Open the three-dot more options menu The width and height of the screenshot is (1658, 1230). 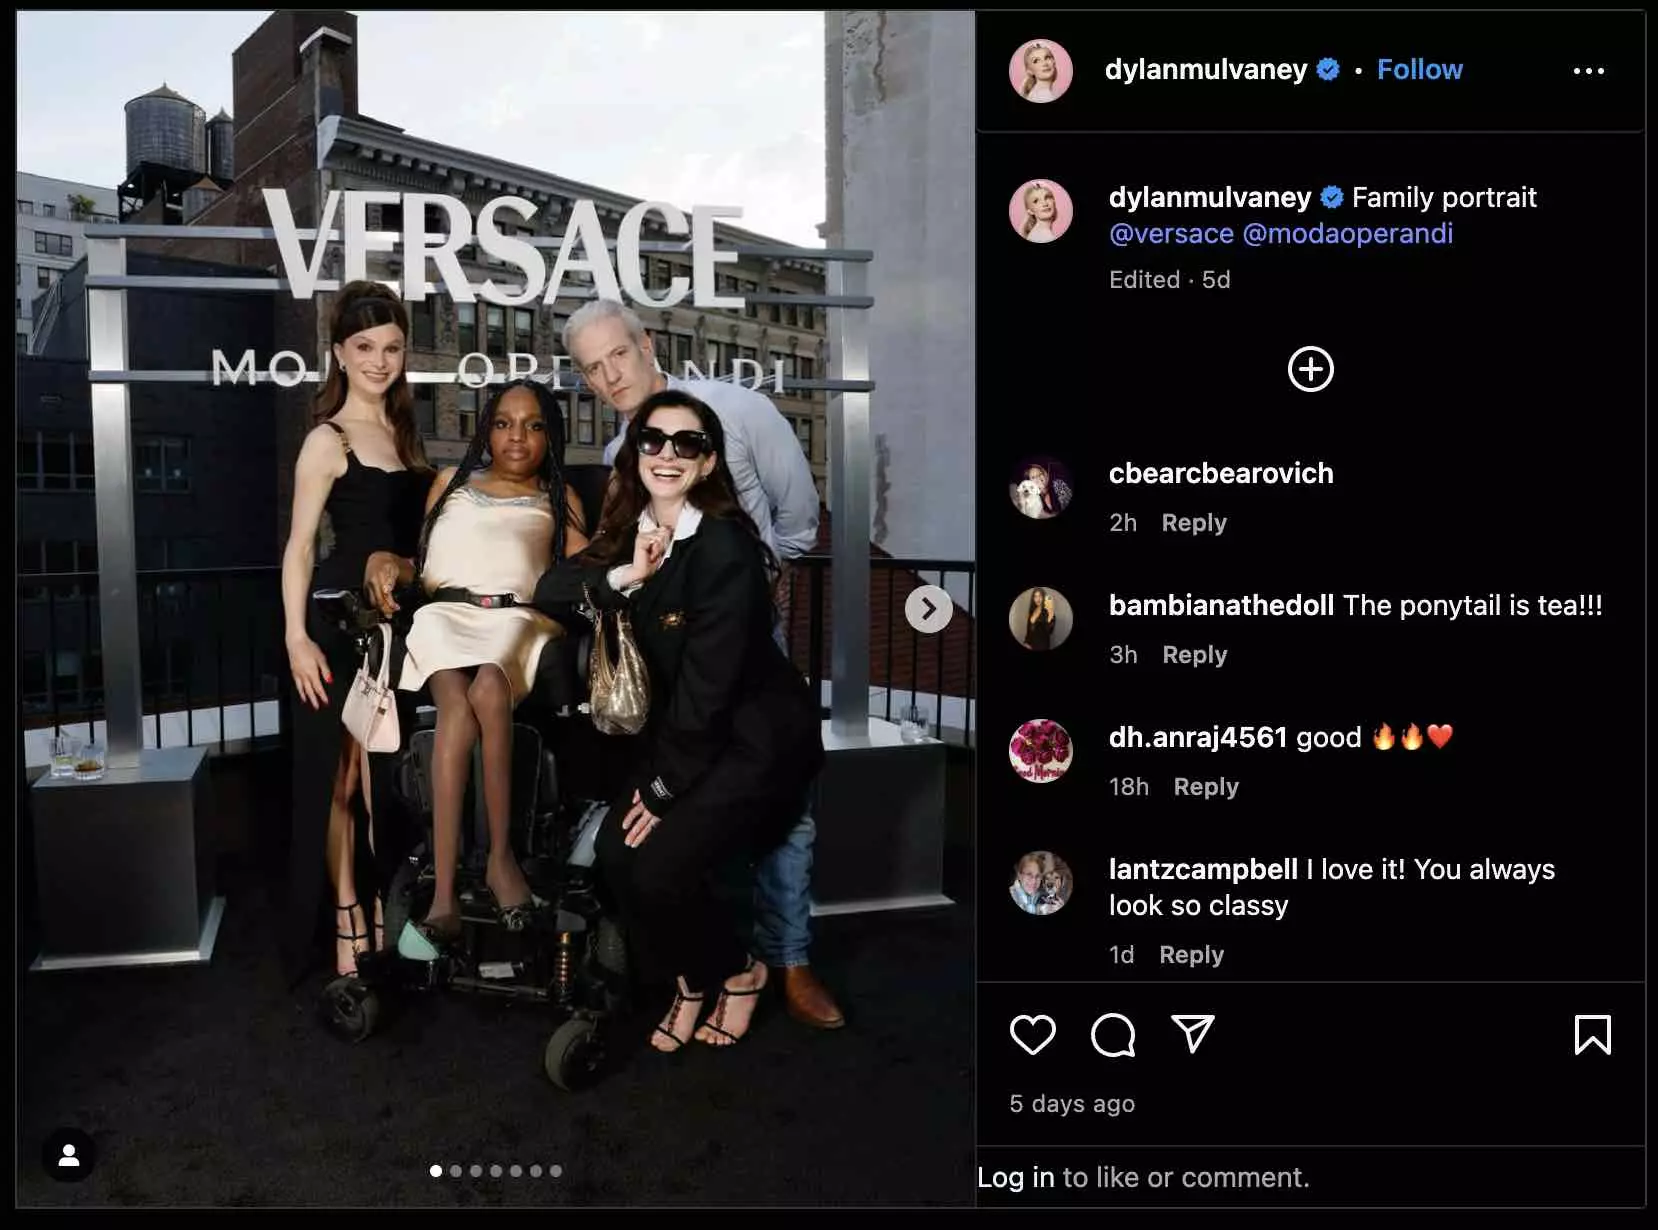coord(1588,70)
